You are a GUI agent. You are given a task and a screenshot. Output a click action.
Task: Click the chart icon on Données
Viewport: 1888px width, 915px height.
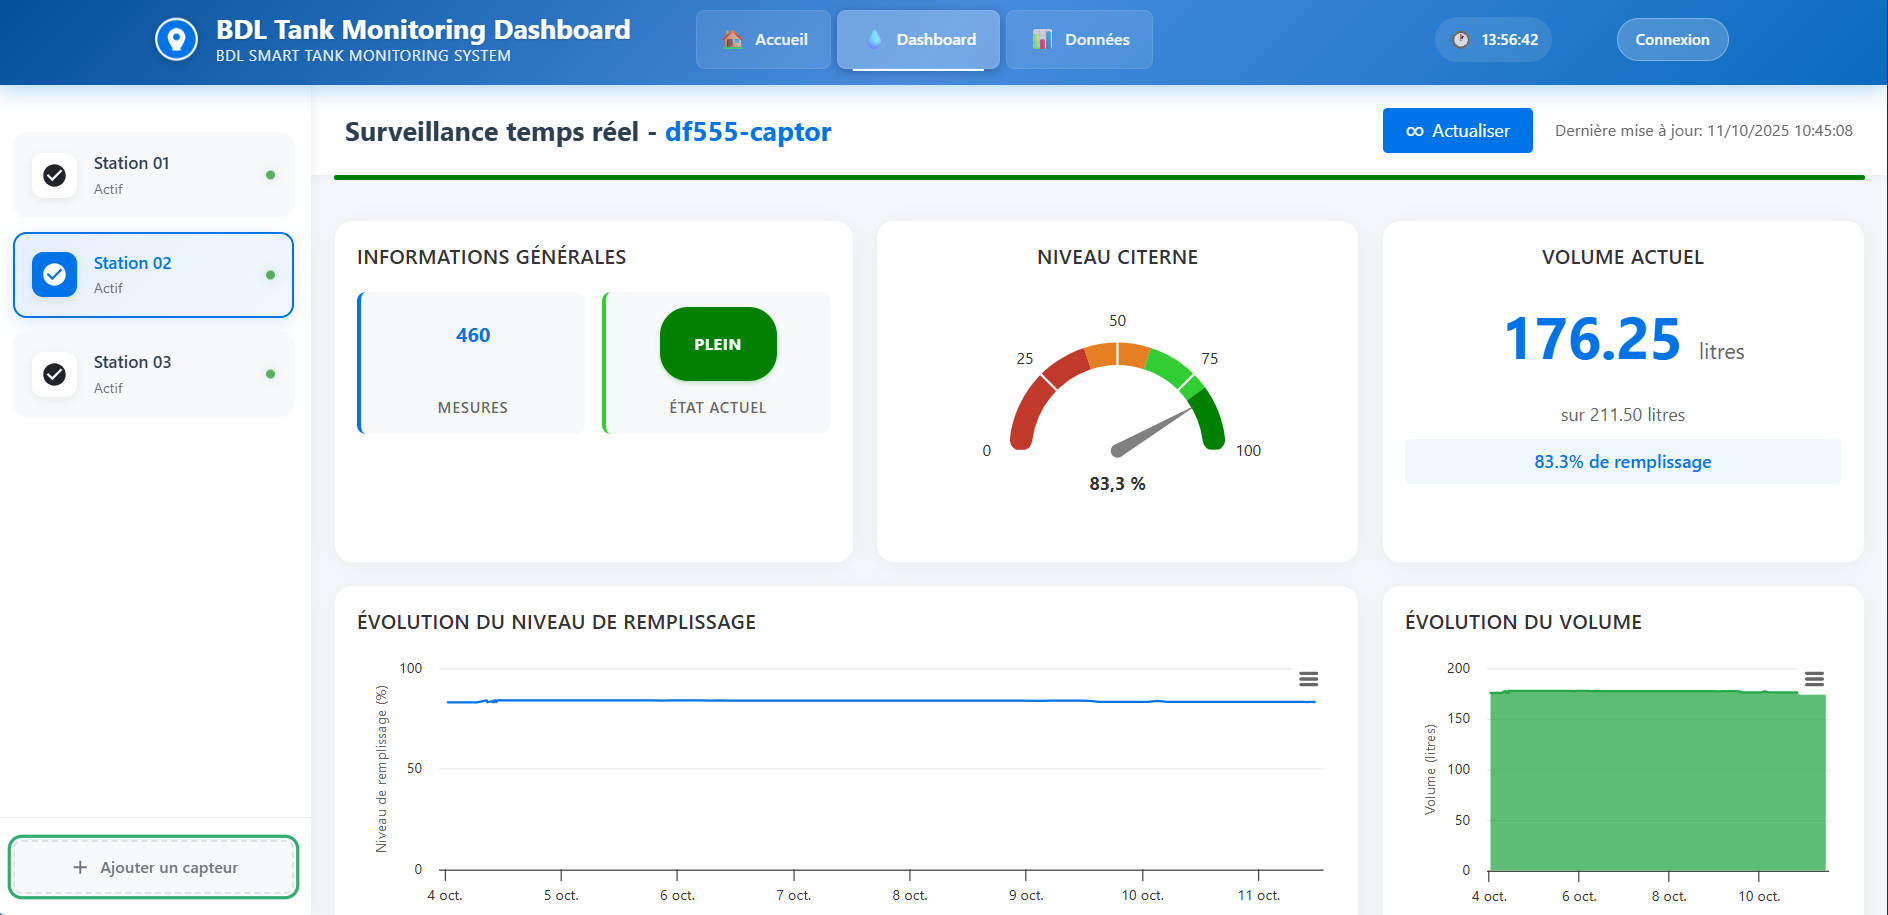[x=1042, y=40]
